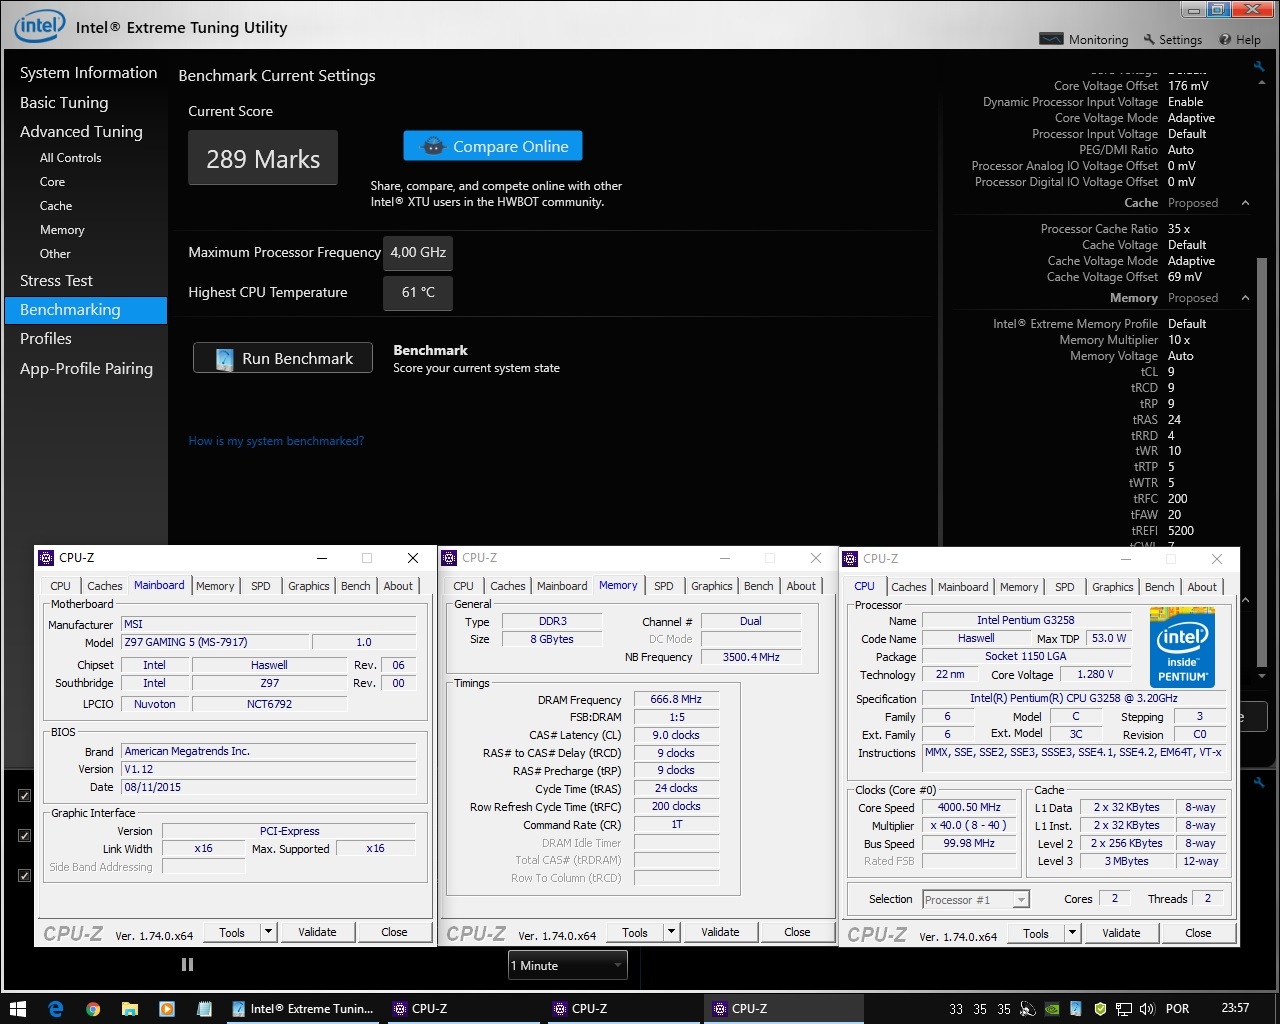Toggle the first monitoring checkbox
The image size is (1280, 1024).
pyautogui.click(x=24, y=796)
